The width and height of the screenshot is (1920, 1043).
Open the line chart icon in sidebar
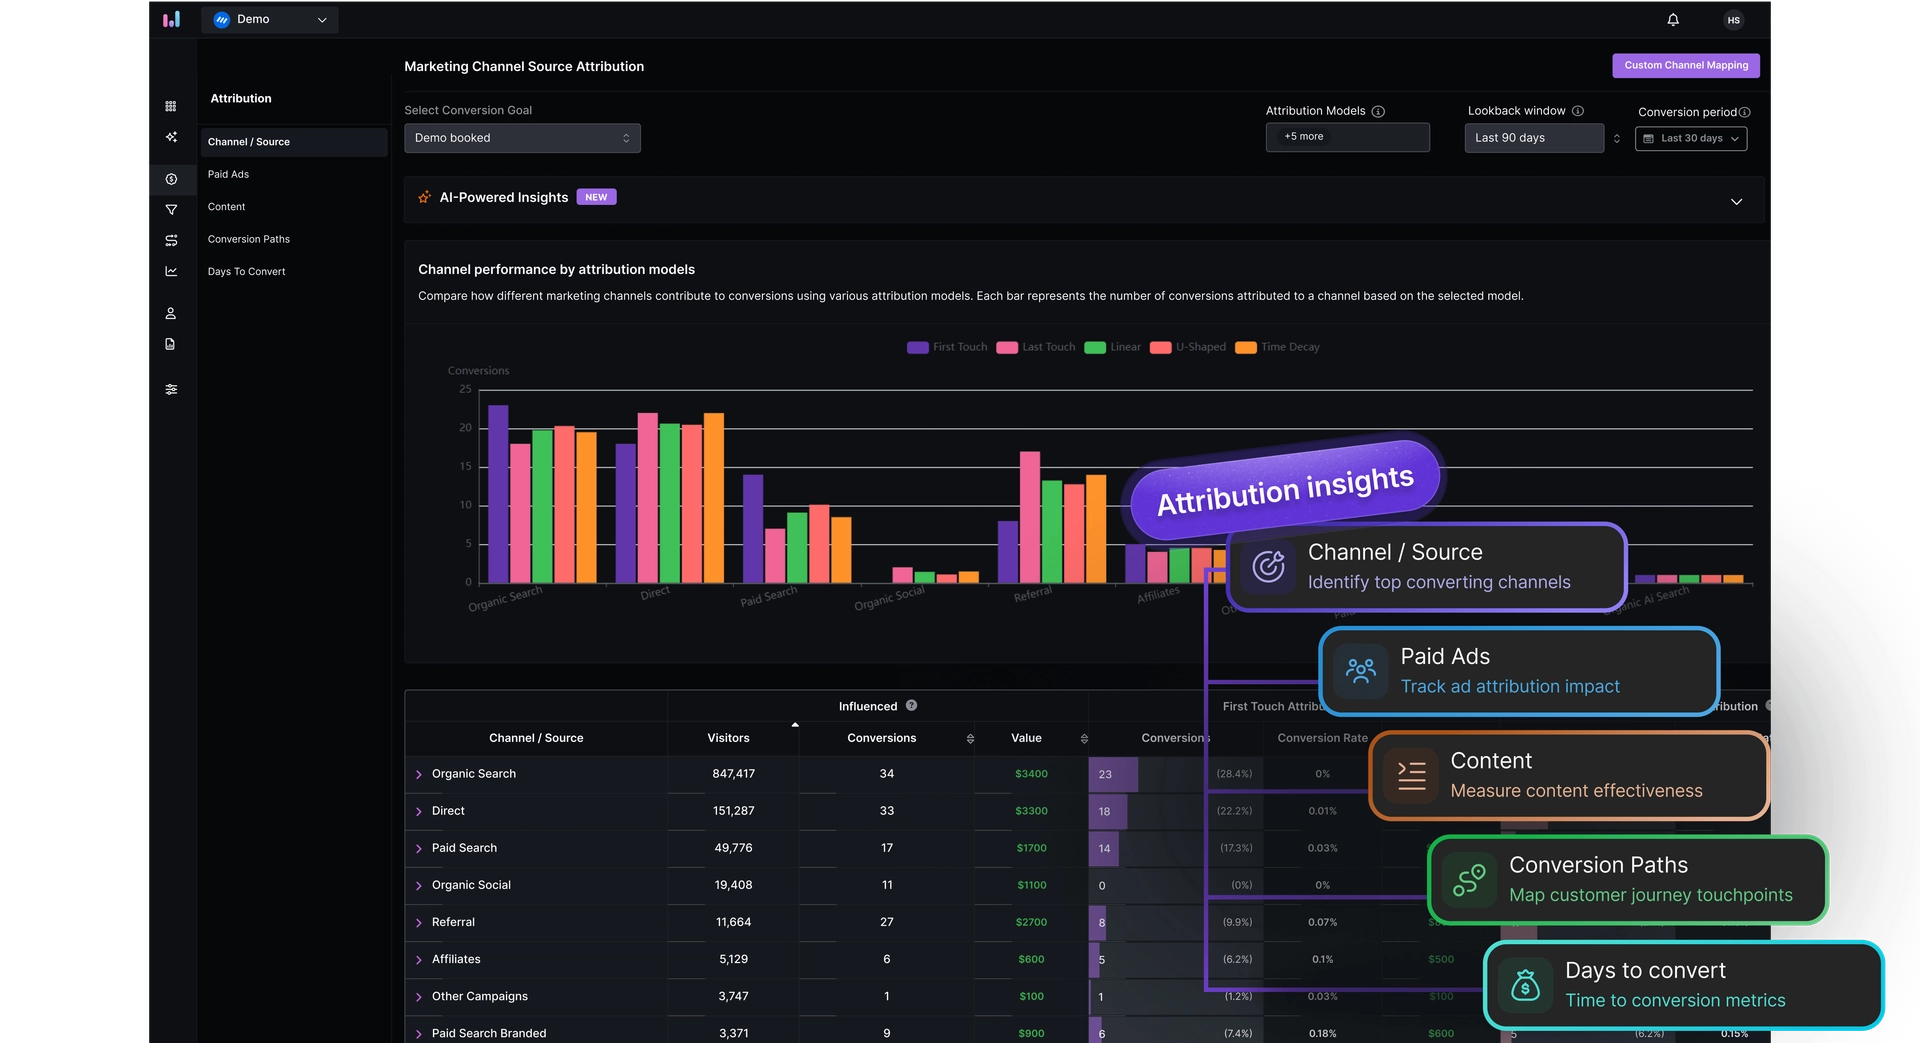[x=171, y=271]
